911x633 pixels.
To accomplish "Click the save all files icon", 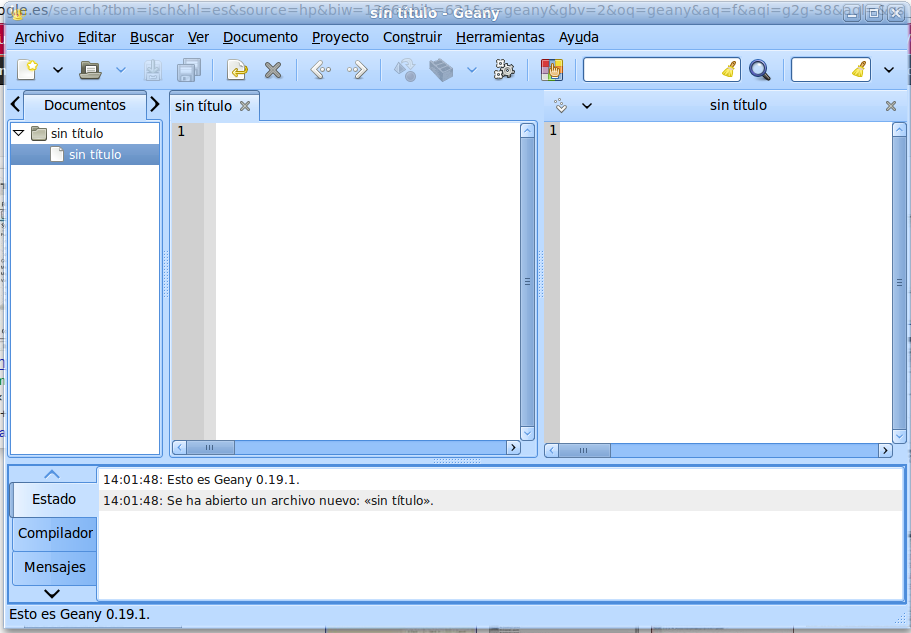I will pyautogui.click(x=189, y=70).
